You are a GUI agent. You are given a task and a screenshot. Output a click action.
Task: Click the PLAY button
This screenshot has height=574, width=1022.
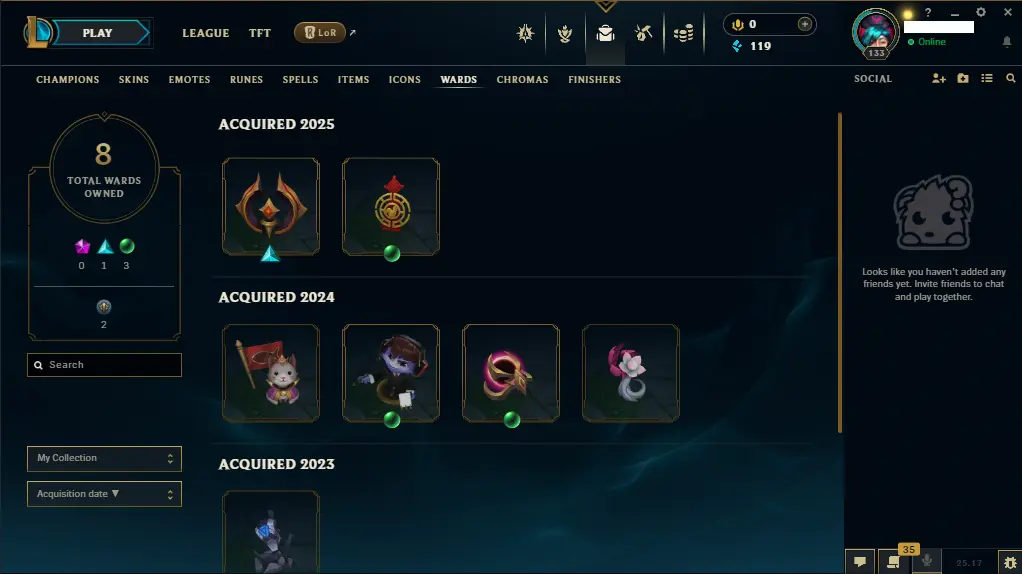[x=98, y=33]
